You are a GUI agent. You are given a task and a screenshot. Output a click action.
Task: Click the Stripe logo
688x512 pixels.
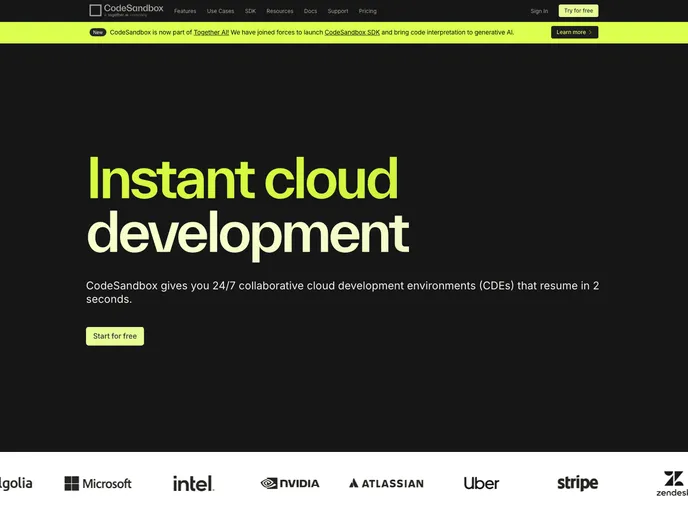[x=577, y=483]
